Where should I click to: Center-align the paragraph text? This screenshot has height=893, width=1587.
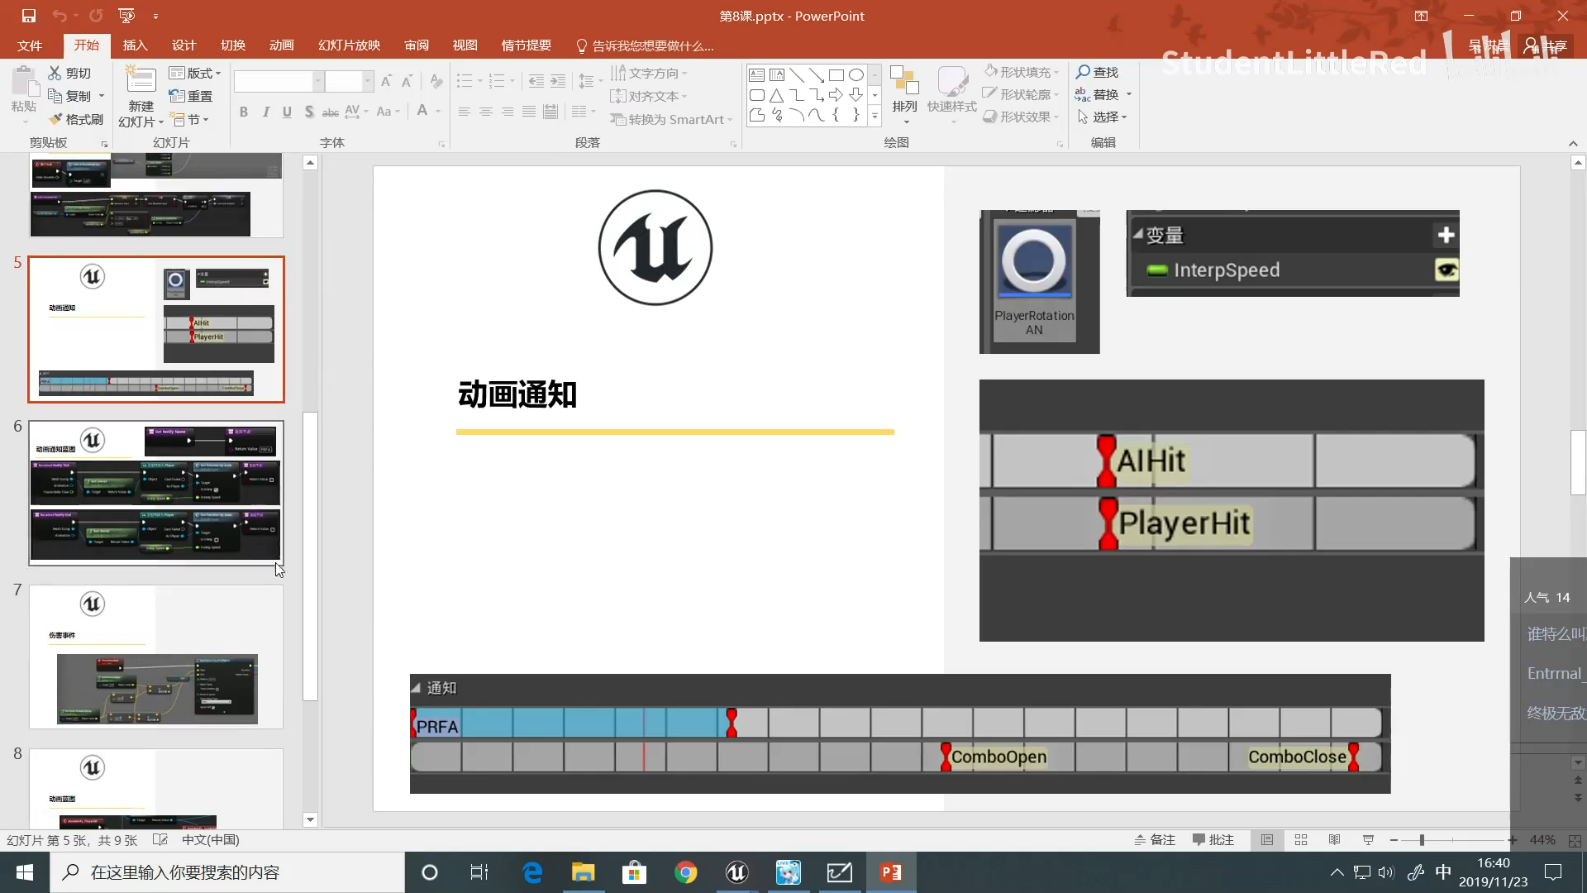(x=485, y=112)
